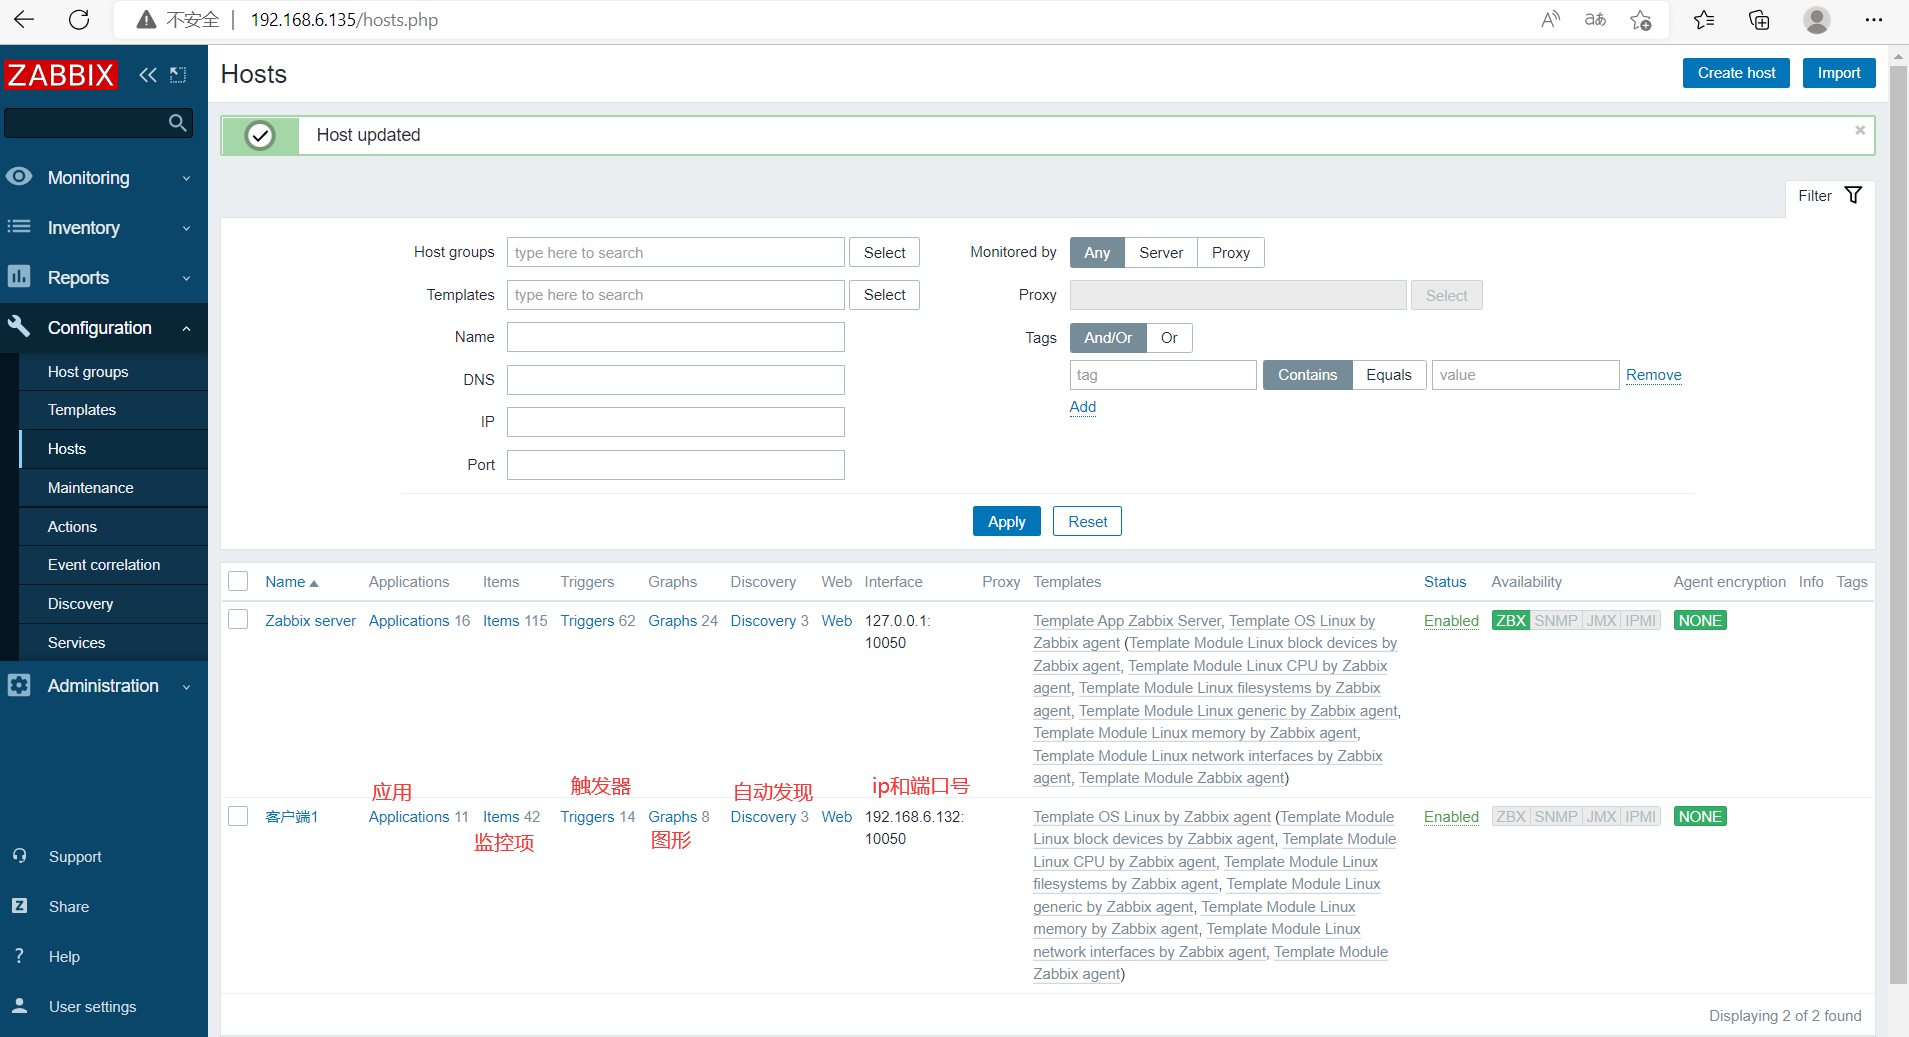Select Proxy for Monitored by
The image size is (1909, 1037).
click(x=1231, y=253)
